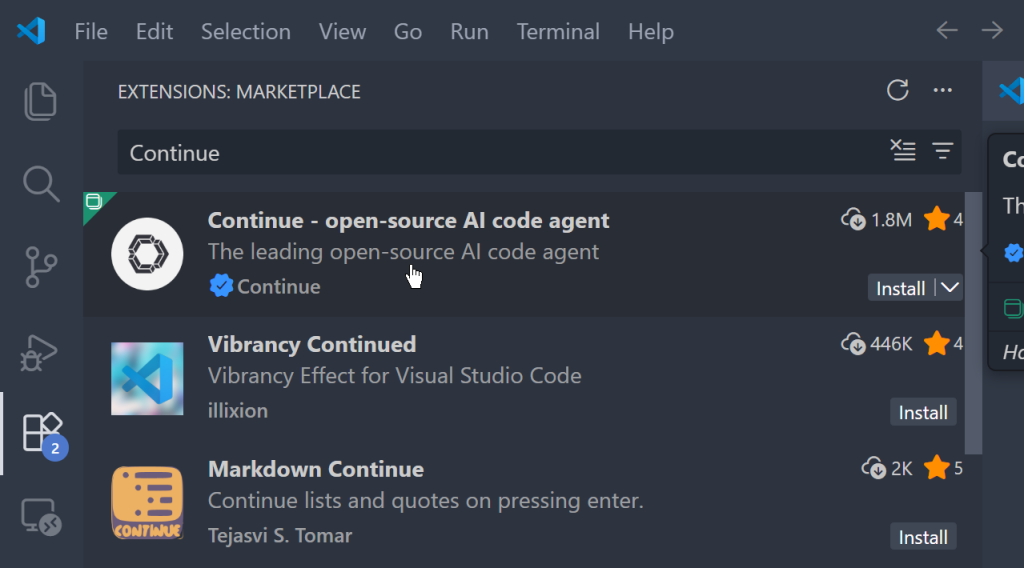Open the Terminal menu
Image resolution: width=1024 pixels, height=568 pixels.
[x=558, y=32]
